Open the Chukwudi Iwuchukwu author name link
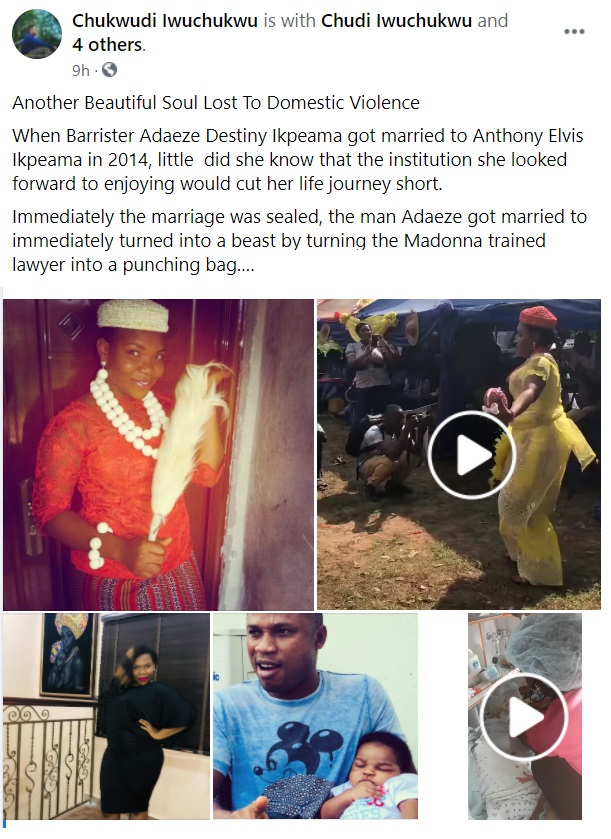 165,20
